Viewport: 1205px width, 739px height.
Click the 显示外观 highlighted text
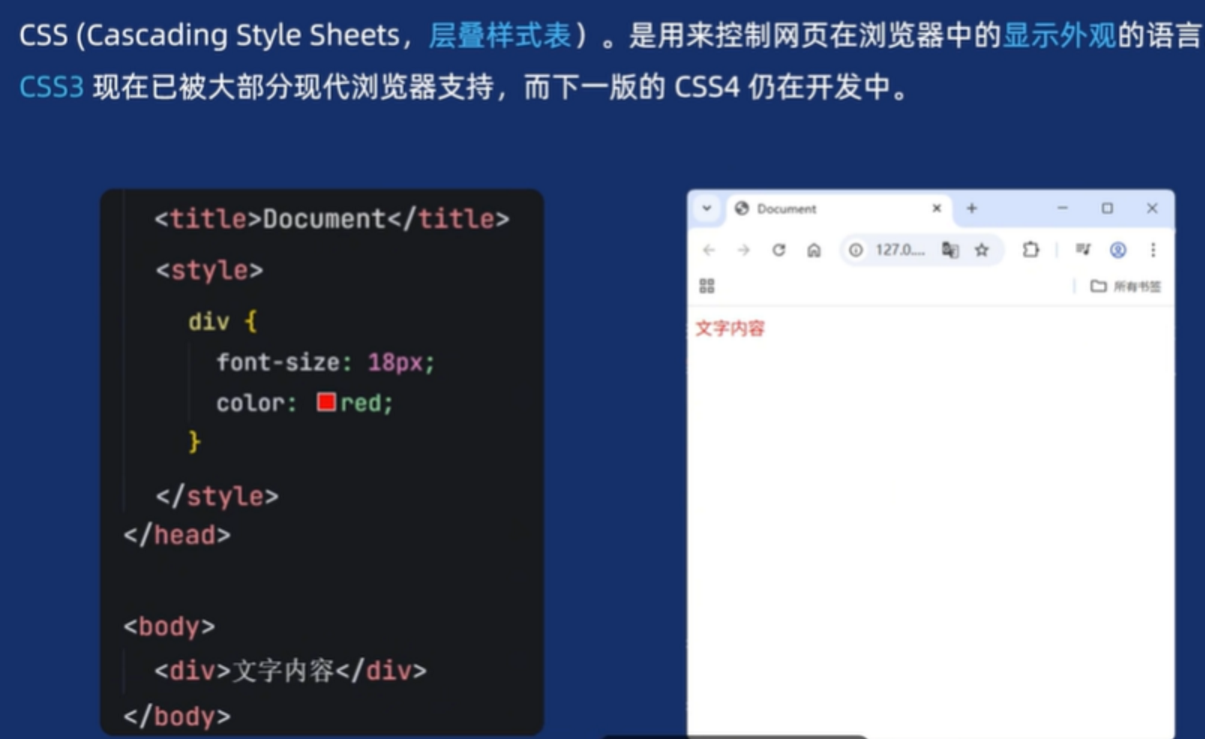point(1059,37)
